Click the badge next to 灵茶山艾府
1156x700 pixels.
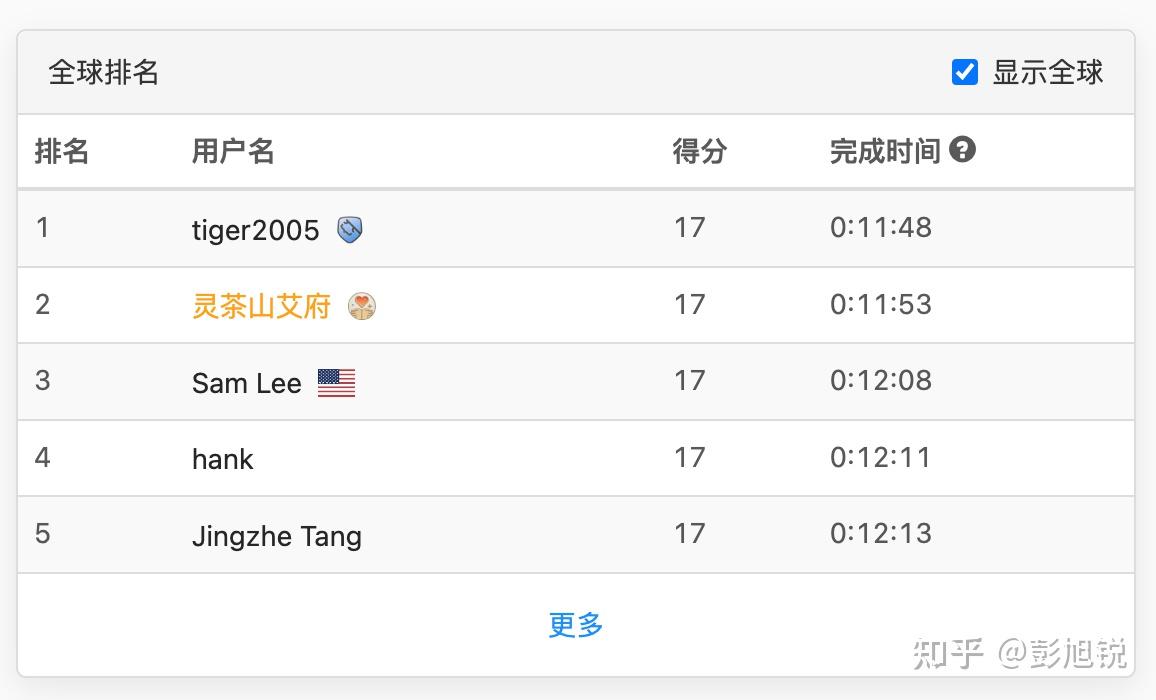(x=362, y=306)
